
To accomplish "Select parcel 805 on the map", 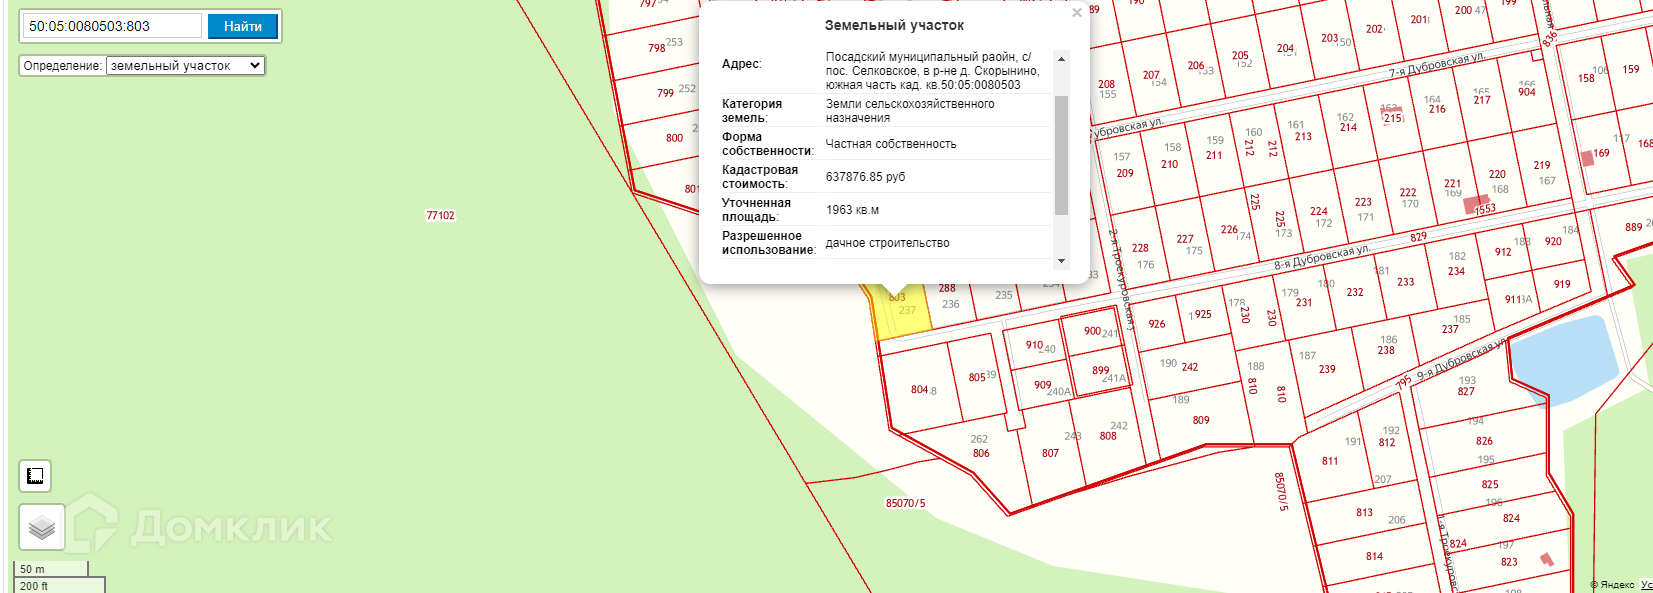I will tap(979, 376).
